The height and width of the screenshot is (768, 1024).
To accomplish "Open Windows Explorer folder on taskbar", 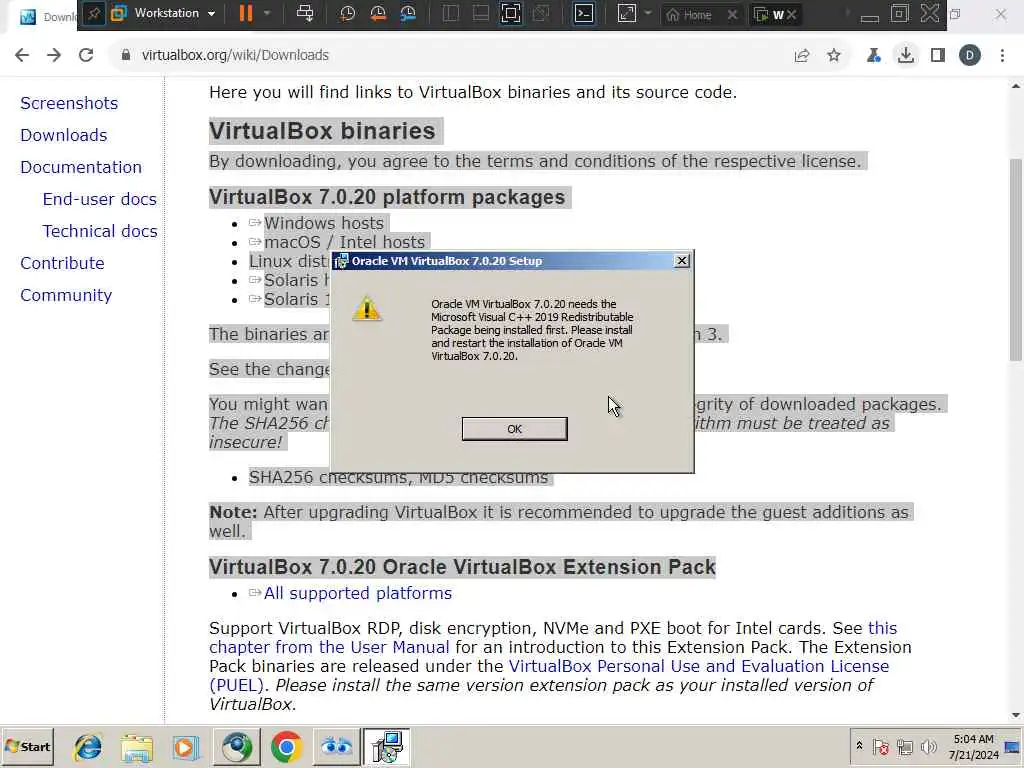I will coord(136,747).
